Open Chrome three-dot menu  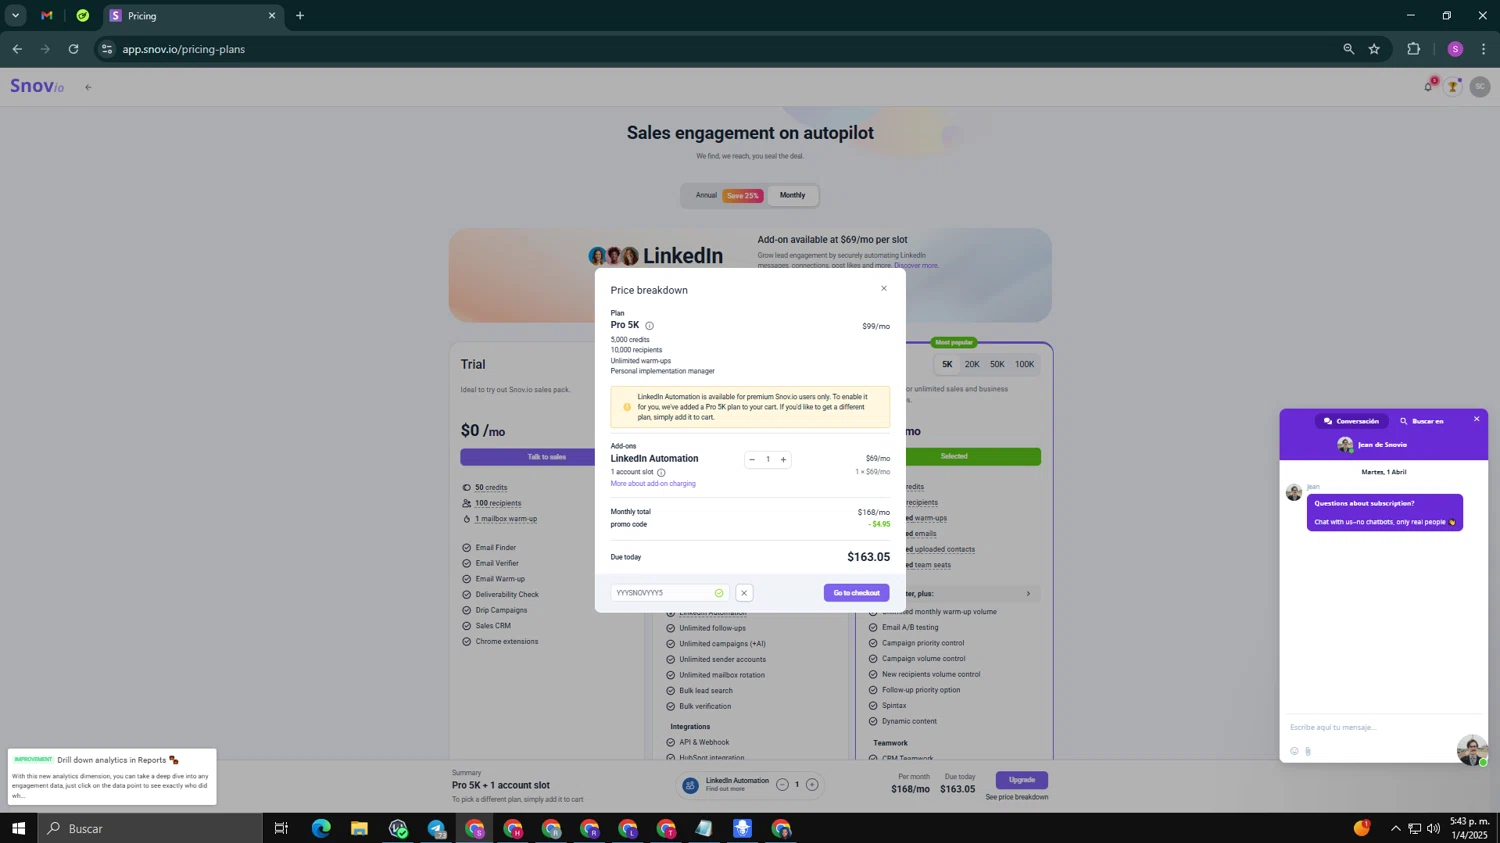point(1483,49)
